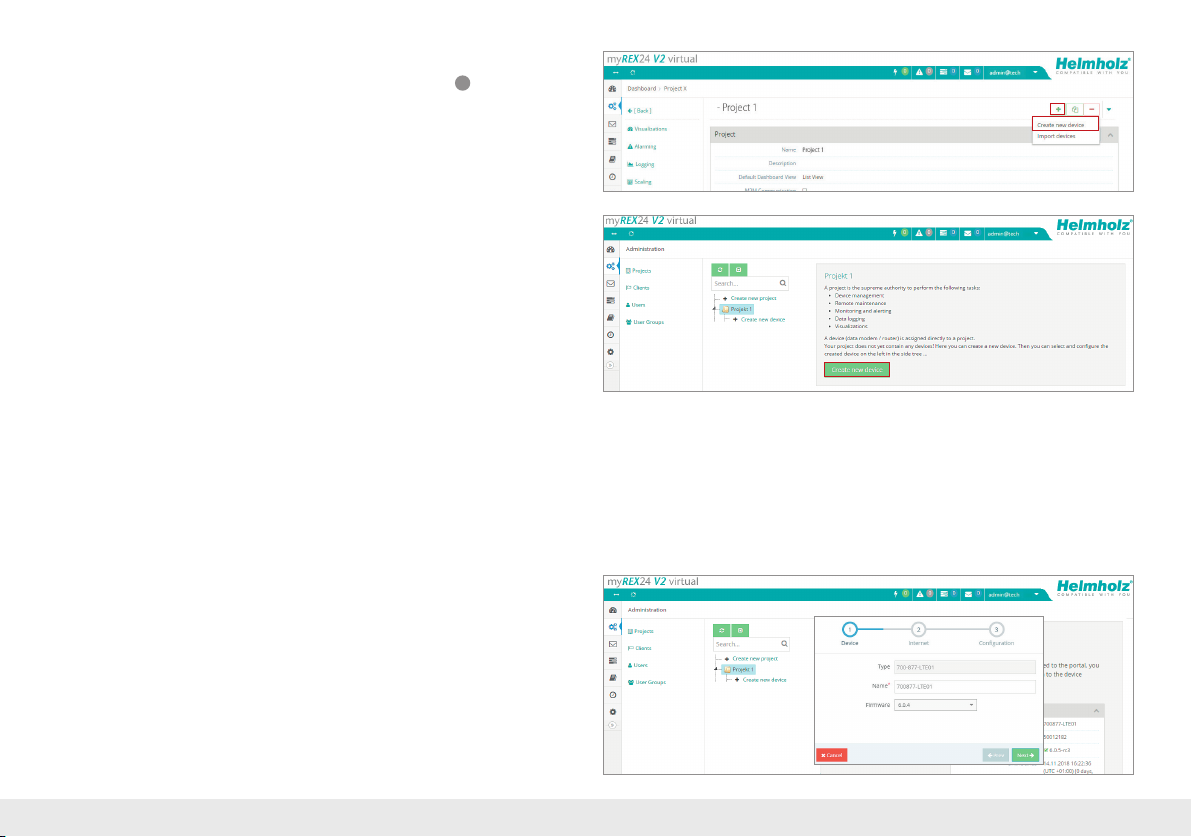Click the clock sidebar icon in the middle screenshot
Image resolution: width=1192 pixels, height=837 pixels.
610,334
